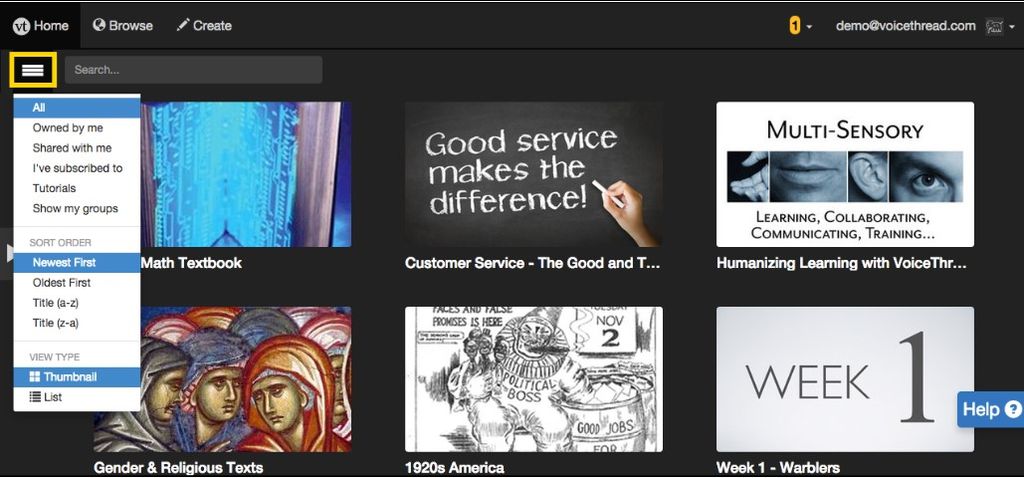Click into the Search field
The image size is (1024, 478).
coord(193,70)
